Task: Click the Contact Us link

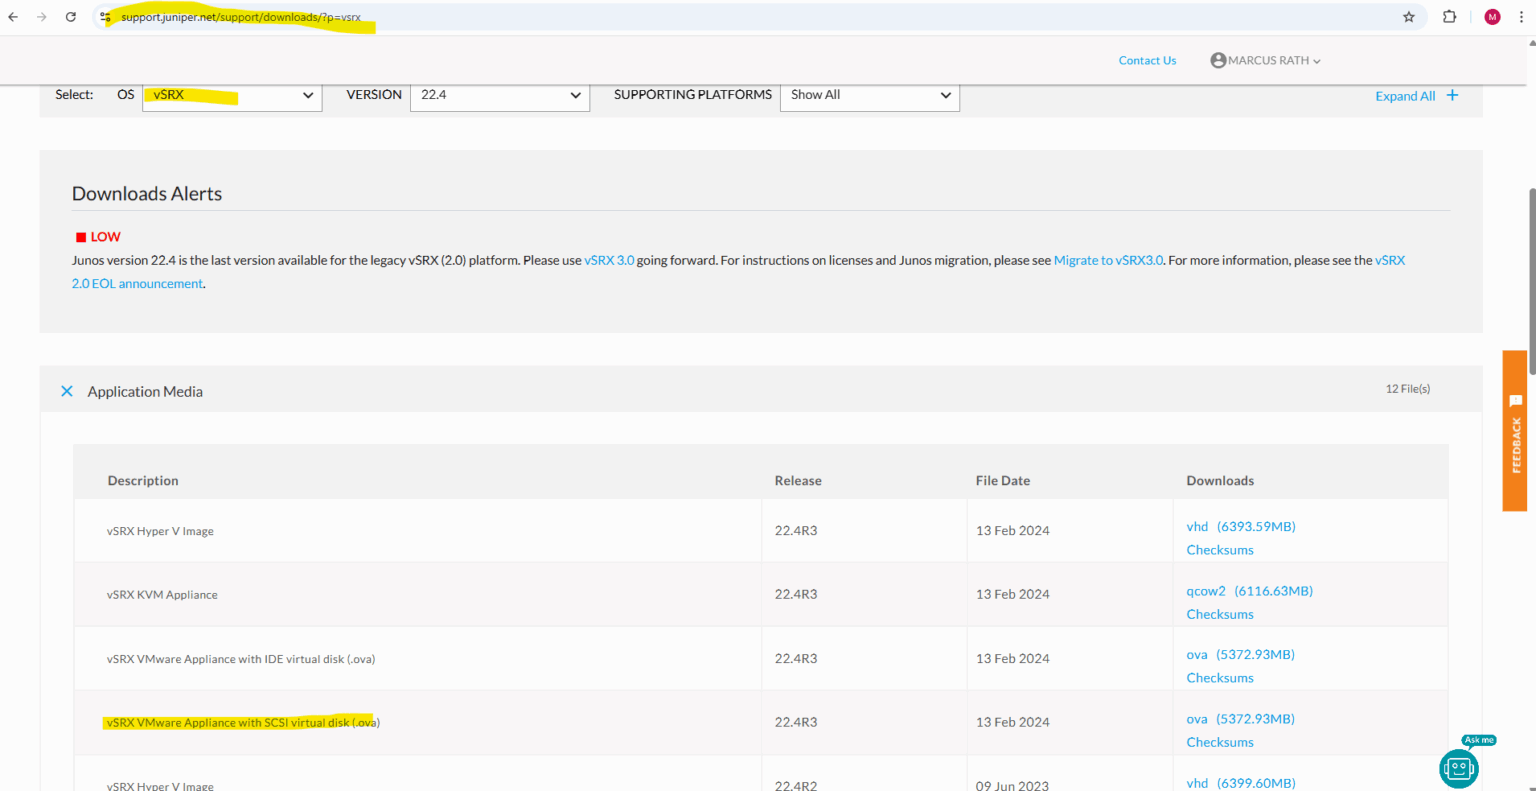Action: [1147, 61]
